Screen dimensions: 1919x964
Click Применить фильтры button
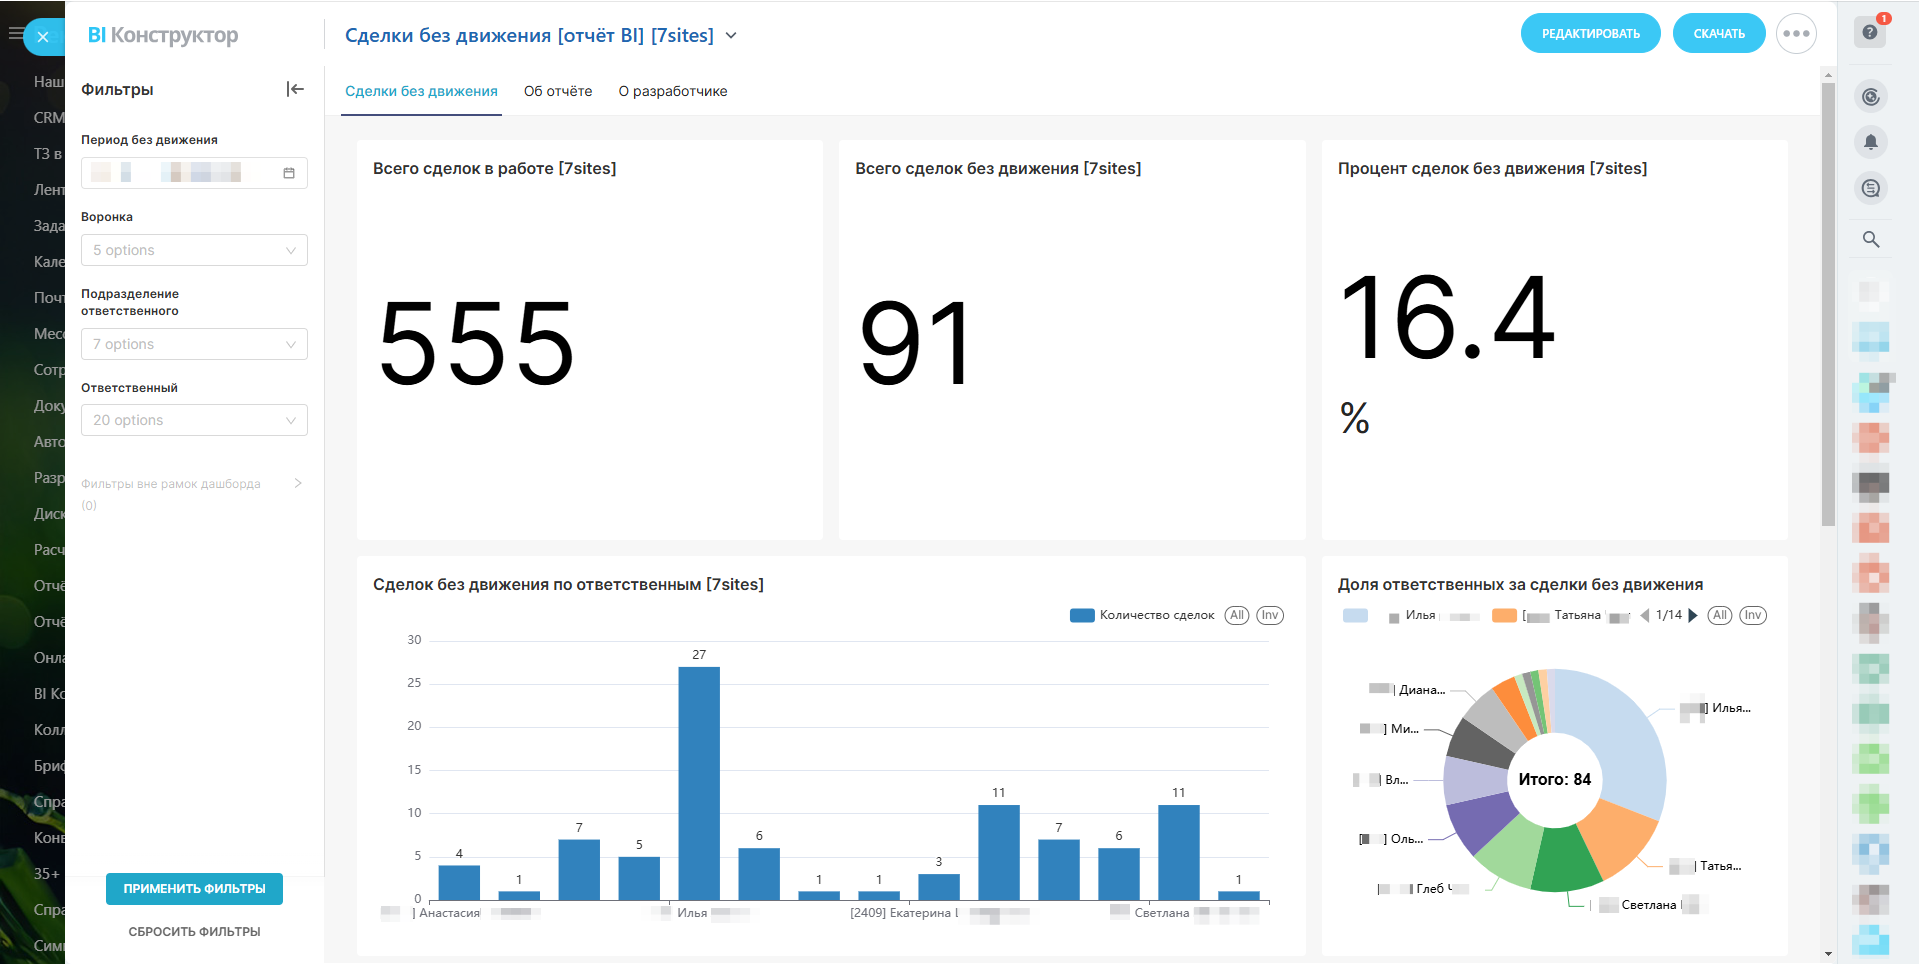pyautogui.click(x=194, y=888)
